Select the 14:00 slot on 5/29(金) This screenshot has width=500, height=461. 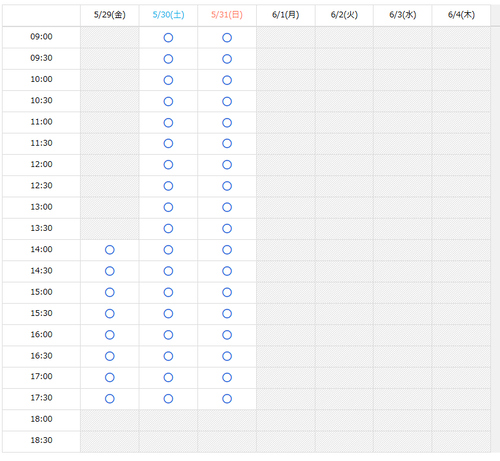click(110, 250)
